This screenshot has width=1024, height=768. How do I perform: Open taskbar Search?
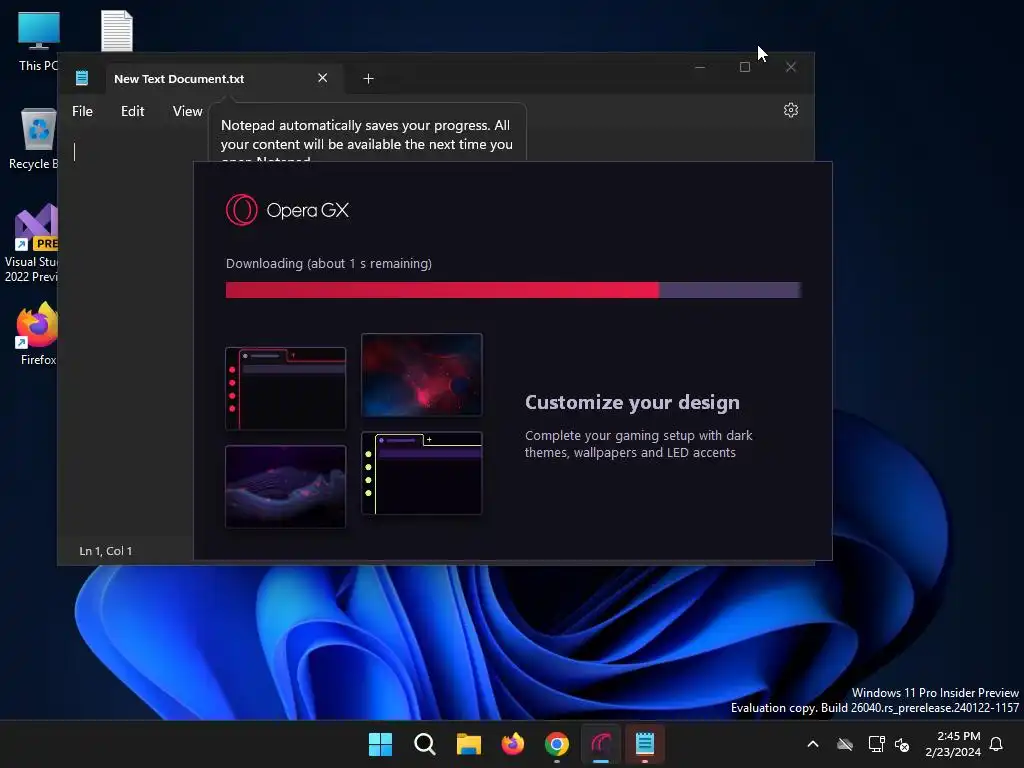coord(424,744)
